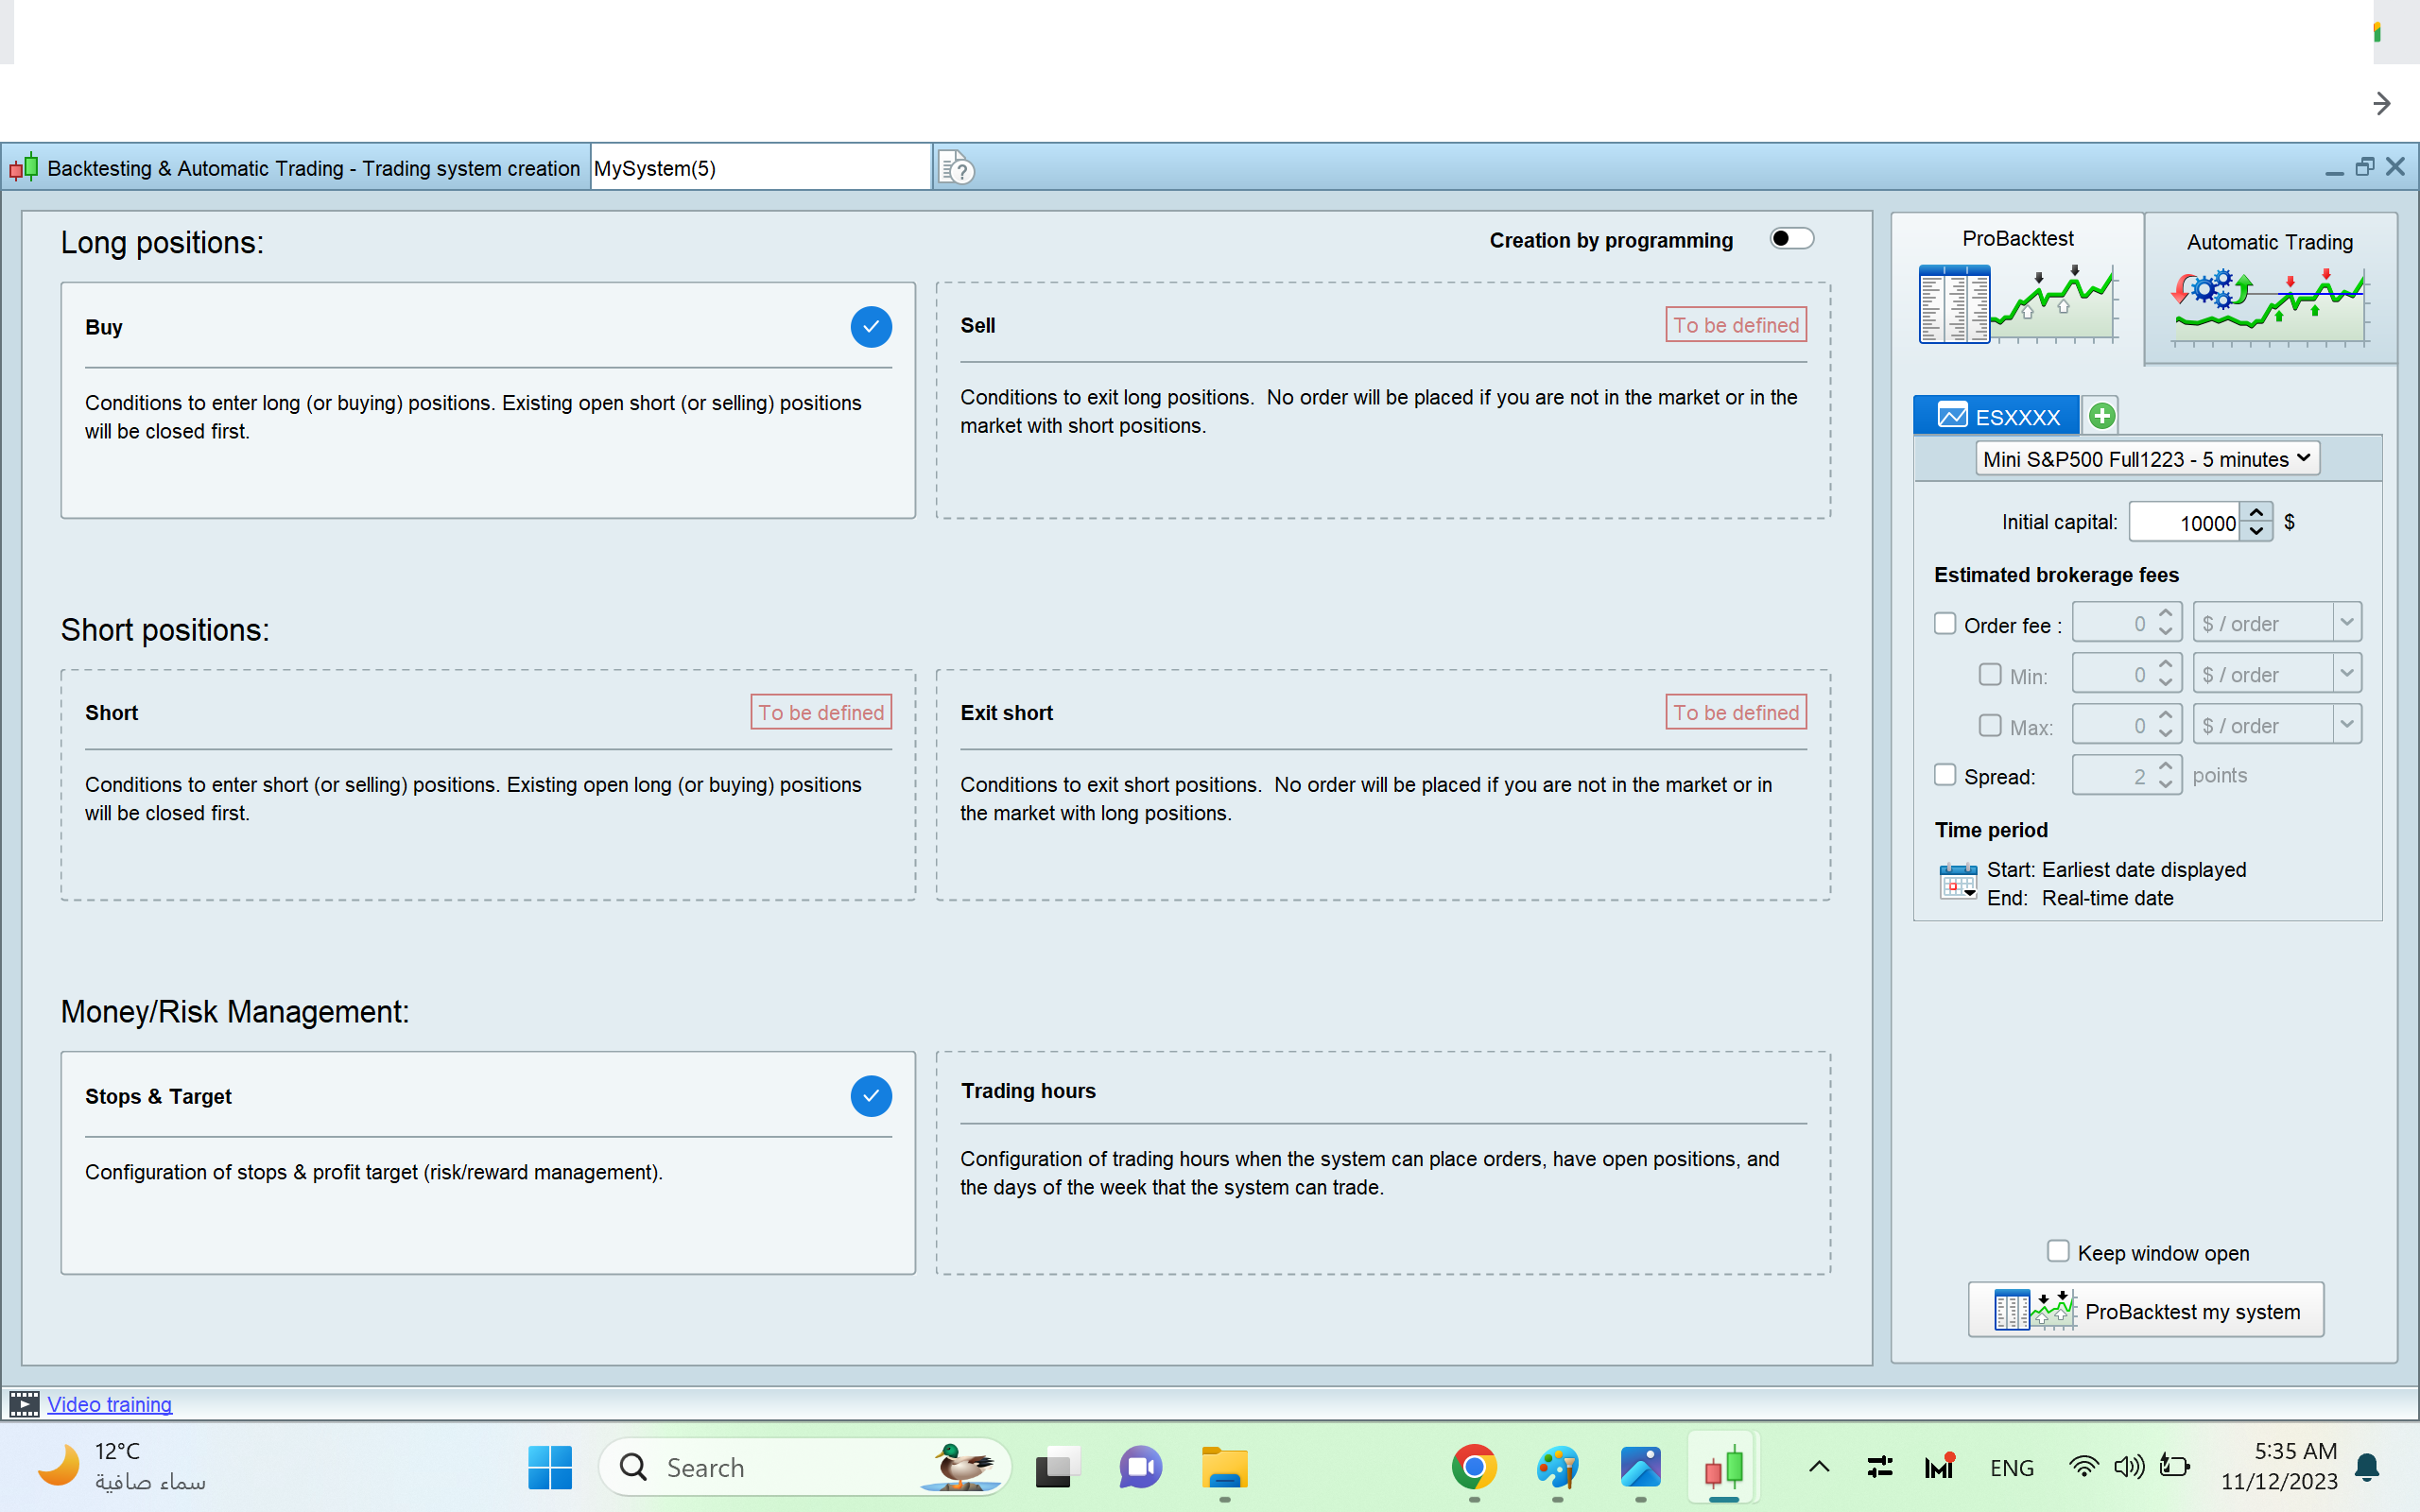
Task: Click the blue checkmark on Stops & Target
Action: tap(870, 1096)
